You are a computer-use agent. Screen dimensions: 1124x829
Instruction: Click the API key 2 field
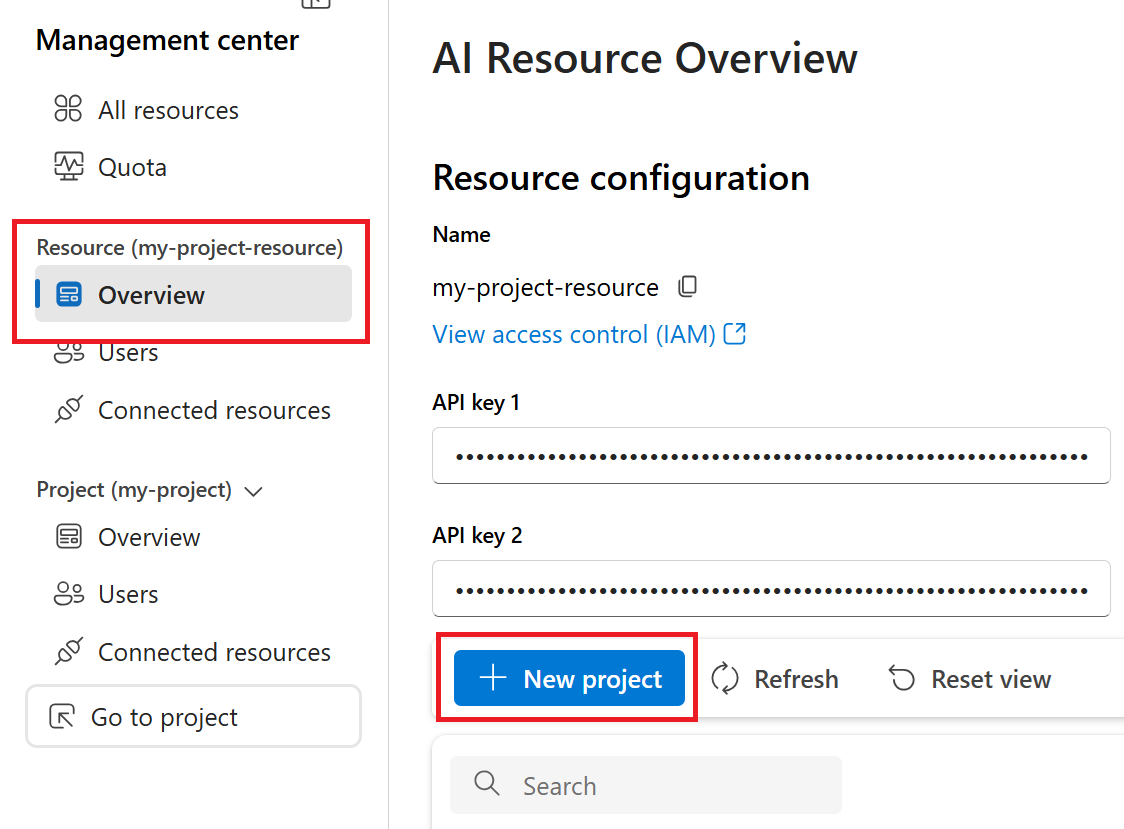click(771, 589)
